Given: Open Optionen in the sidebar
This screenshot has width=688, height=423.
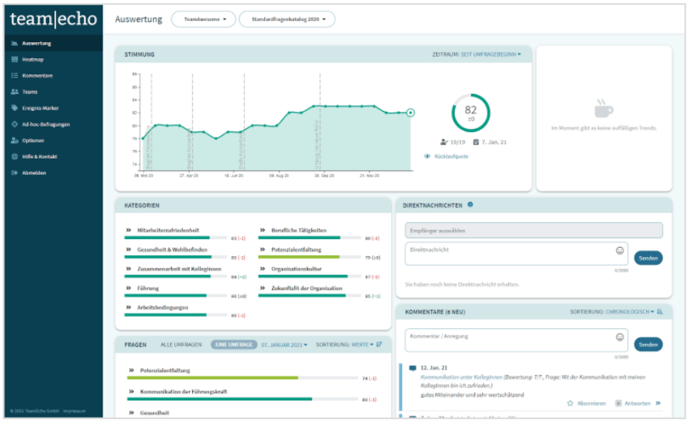Looking at the screenshot, I should click(33, 141).
